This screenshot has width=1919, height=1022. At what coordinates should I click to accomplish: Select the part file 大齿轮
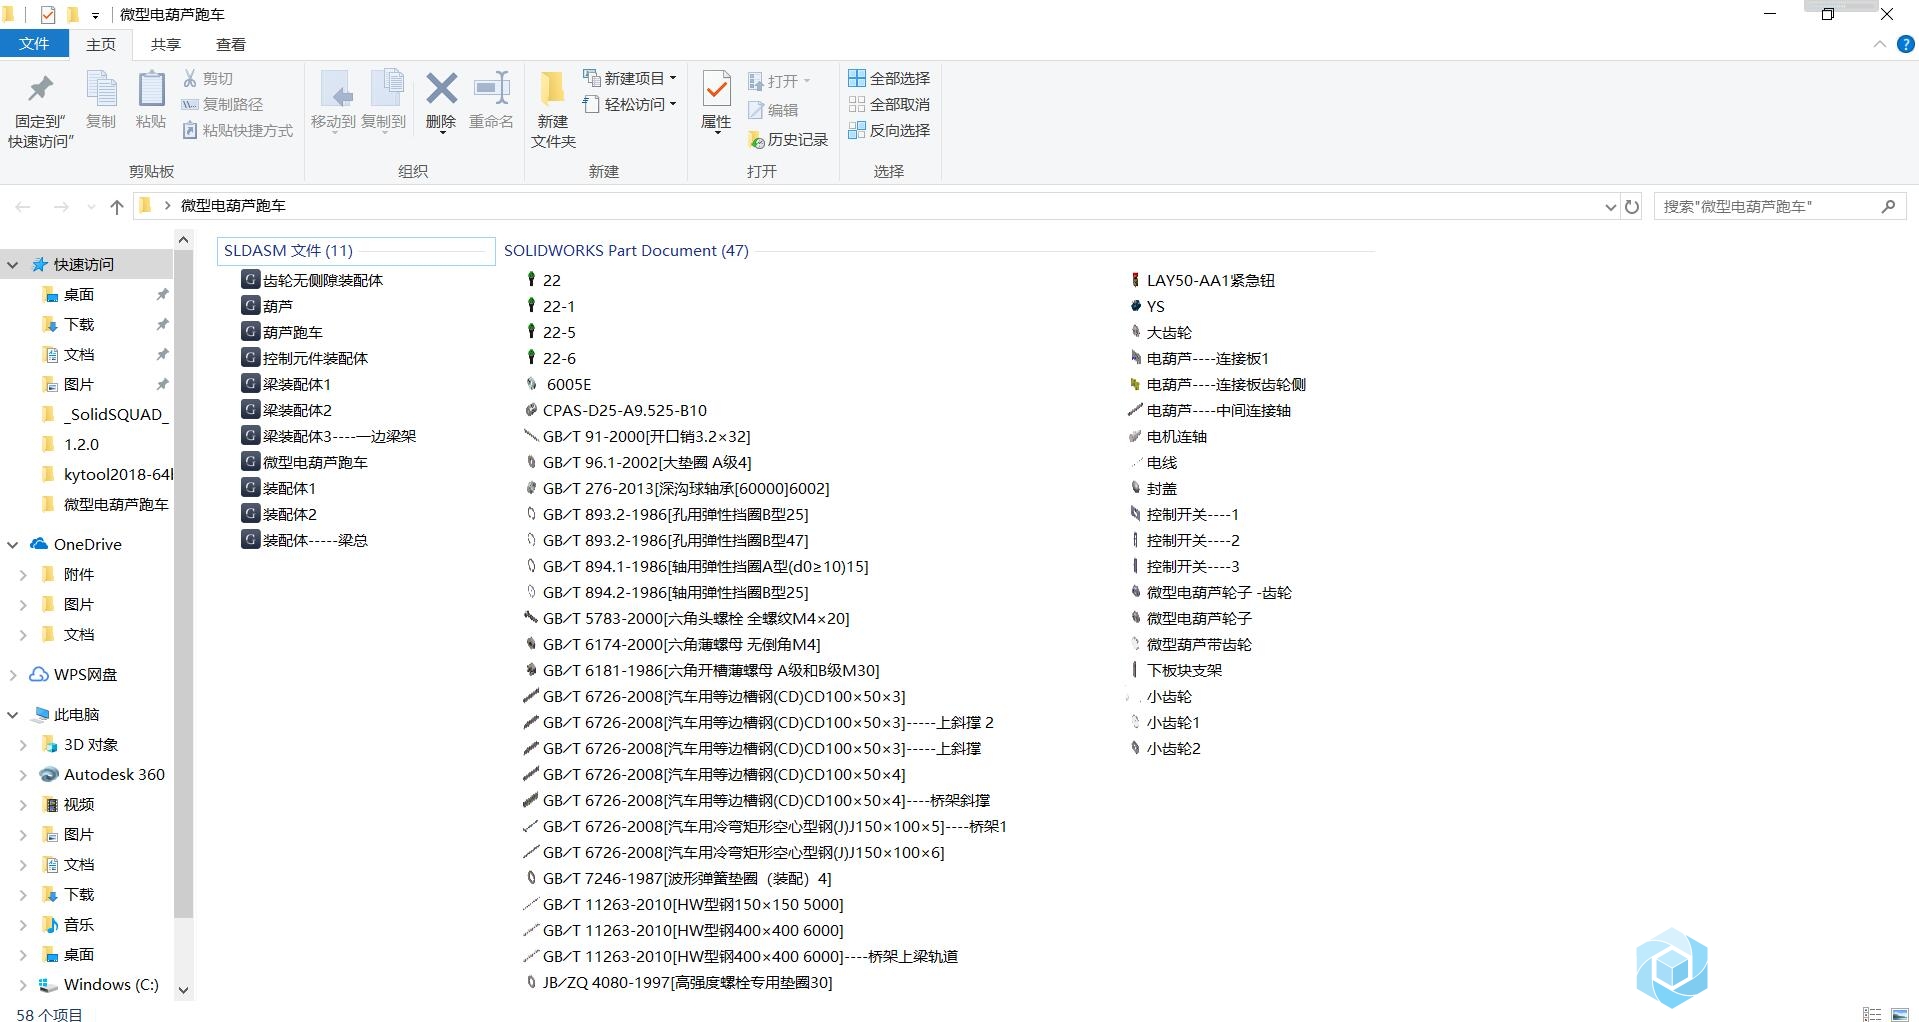point(1160,332)
